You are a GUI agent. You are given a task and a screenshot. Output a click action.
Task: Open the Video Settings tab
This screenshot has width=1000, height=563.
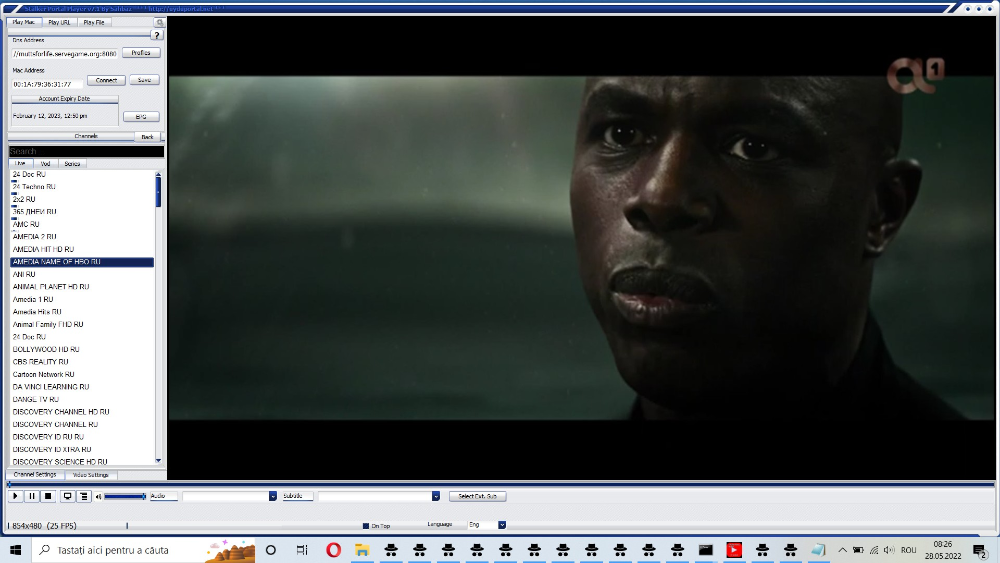[x=91, y=475]
